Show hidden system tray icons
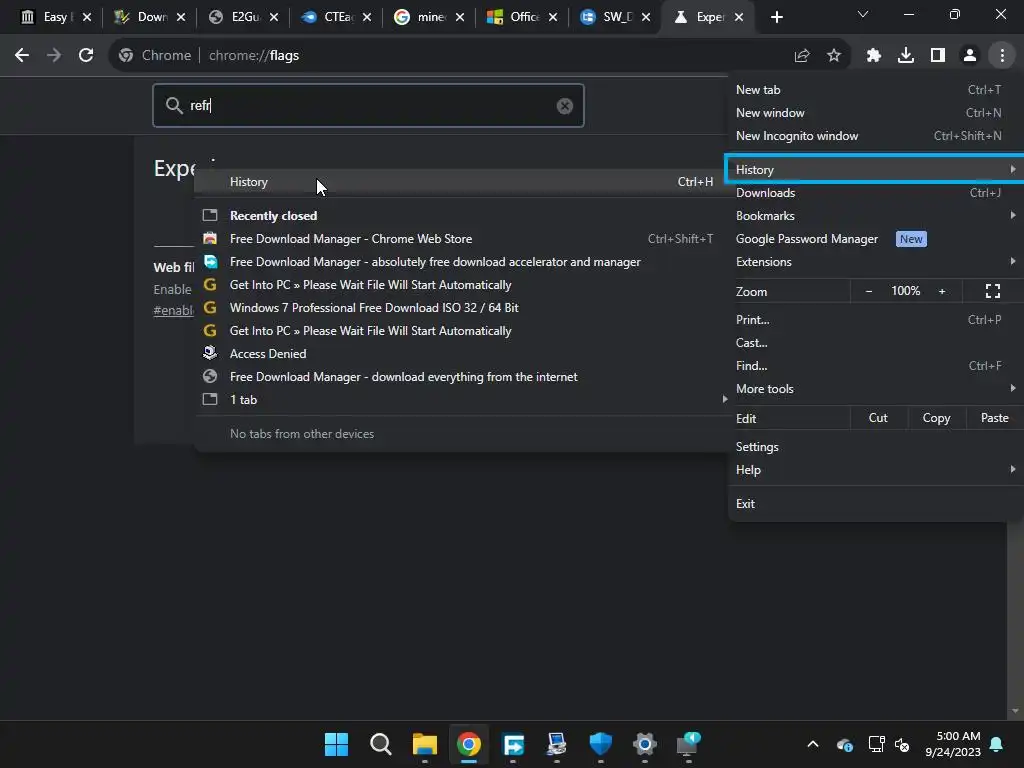Image resolution: width=1024 pixels, height=768 pixels. pyautogui.click(x=812, y=744)
